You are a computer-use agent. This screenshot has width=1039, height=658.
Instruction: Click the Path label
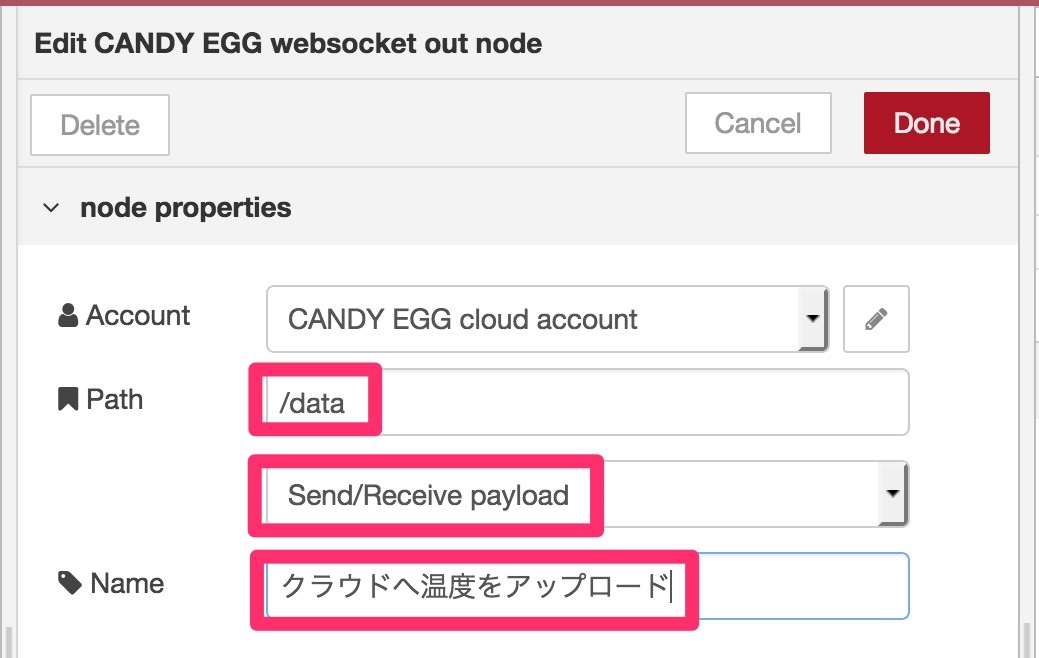pos(115,400)
